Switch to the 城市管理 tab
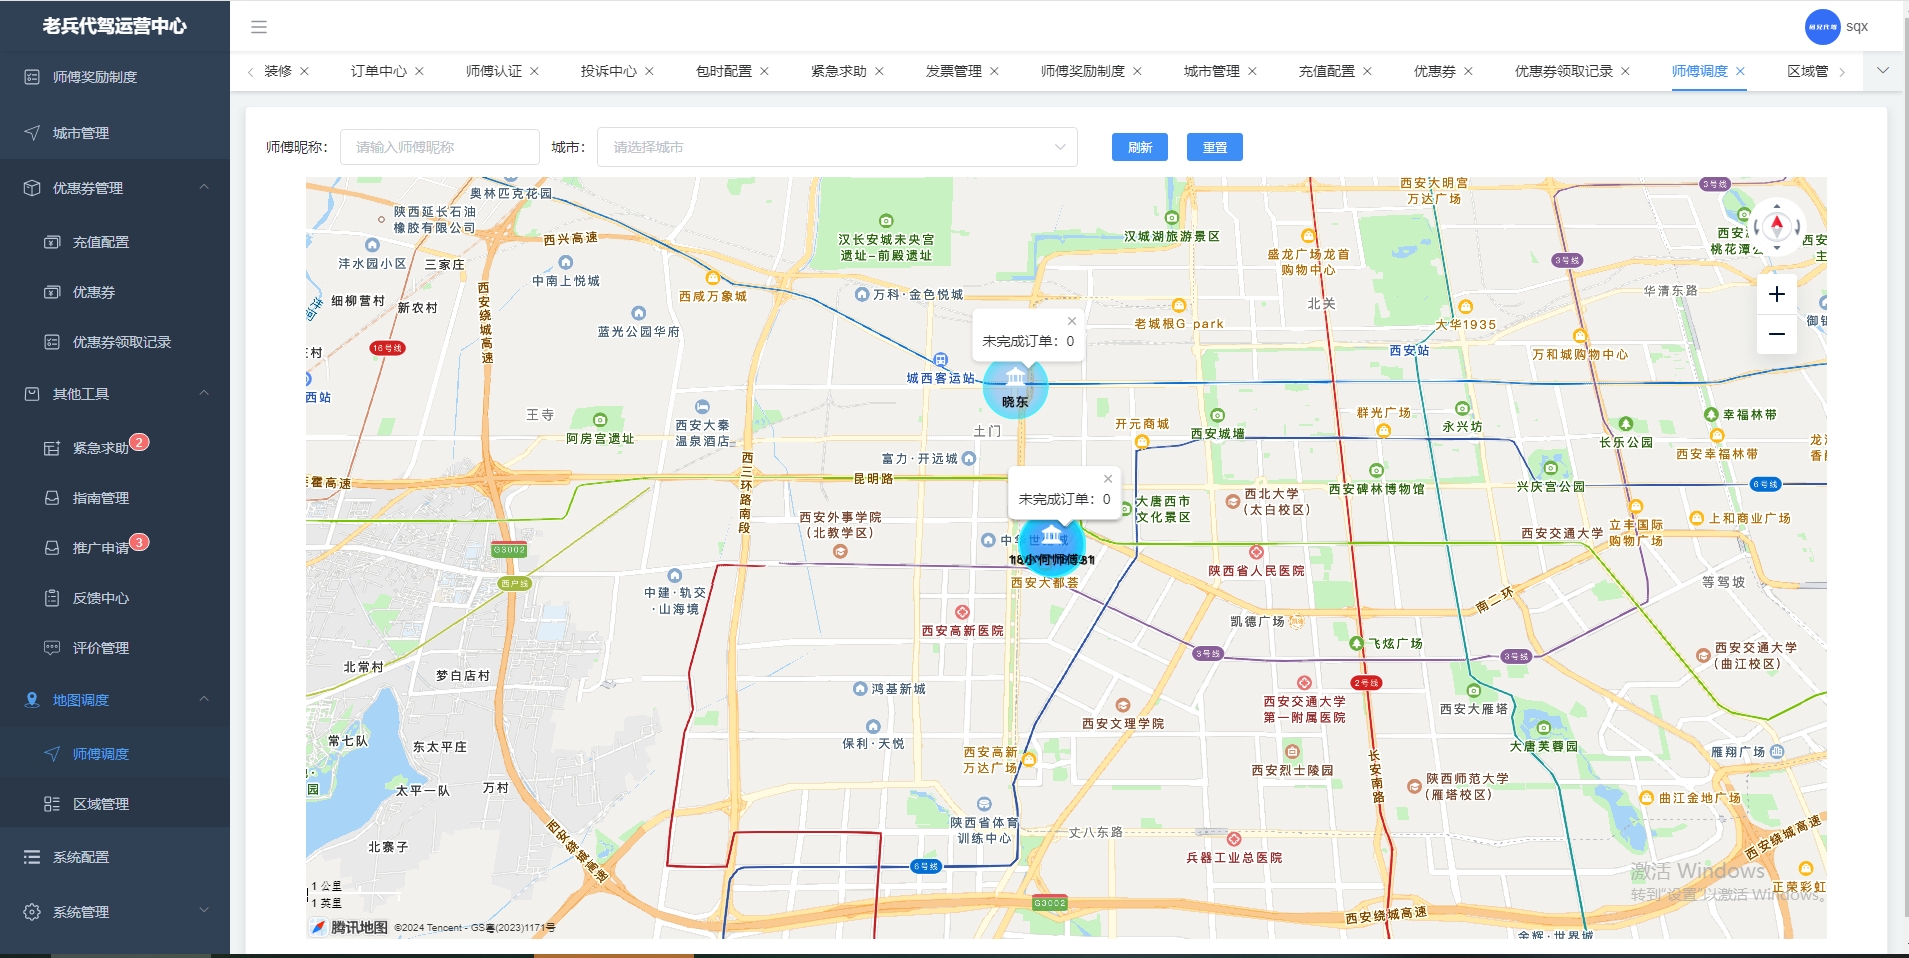This screenshot has width=1909, height=958. (x=1212, y=71)
